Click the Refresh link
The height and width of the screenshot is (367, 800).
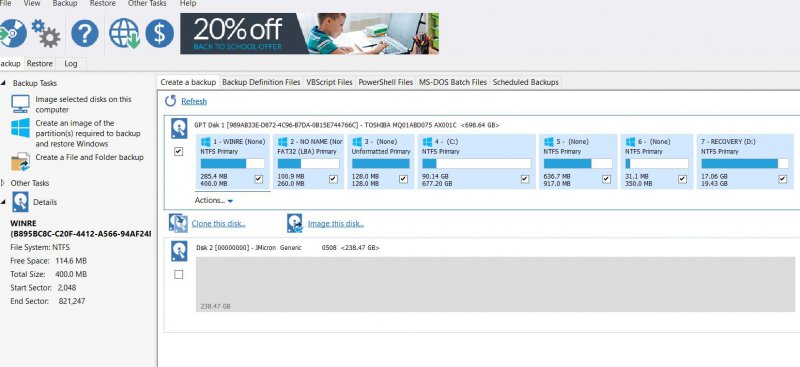(x=194, y=102)
